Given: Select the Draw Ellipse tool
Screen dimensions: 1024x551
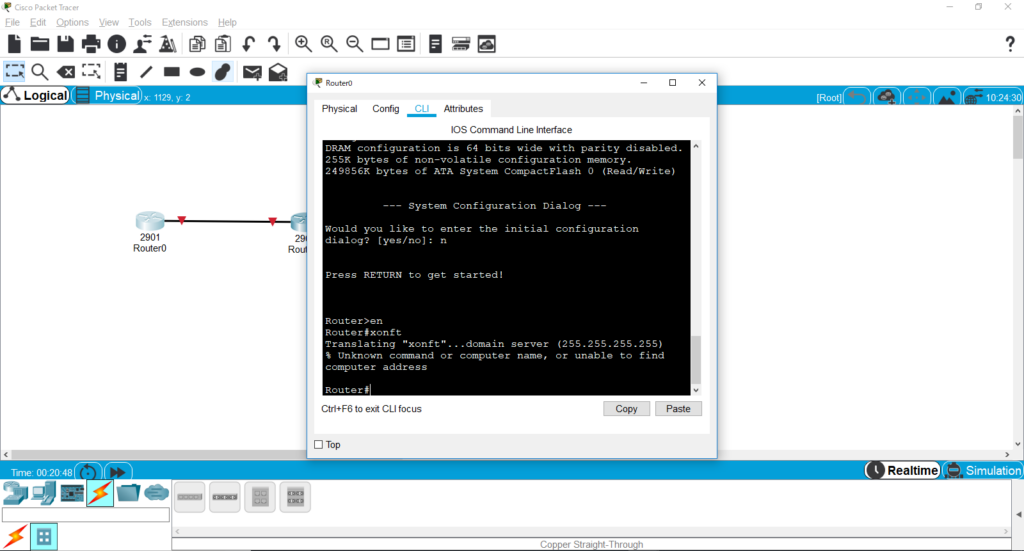Looking at the screenshot, I should (197, 71).
